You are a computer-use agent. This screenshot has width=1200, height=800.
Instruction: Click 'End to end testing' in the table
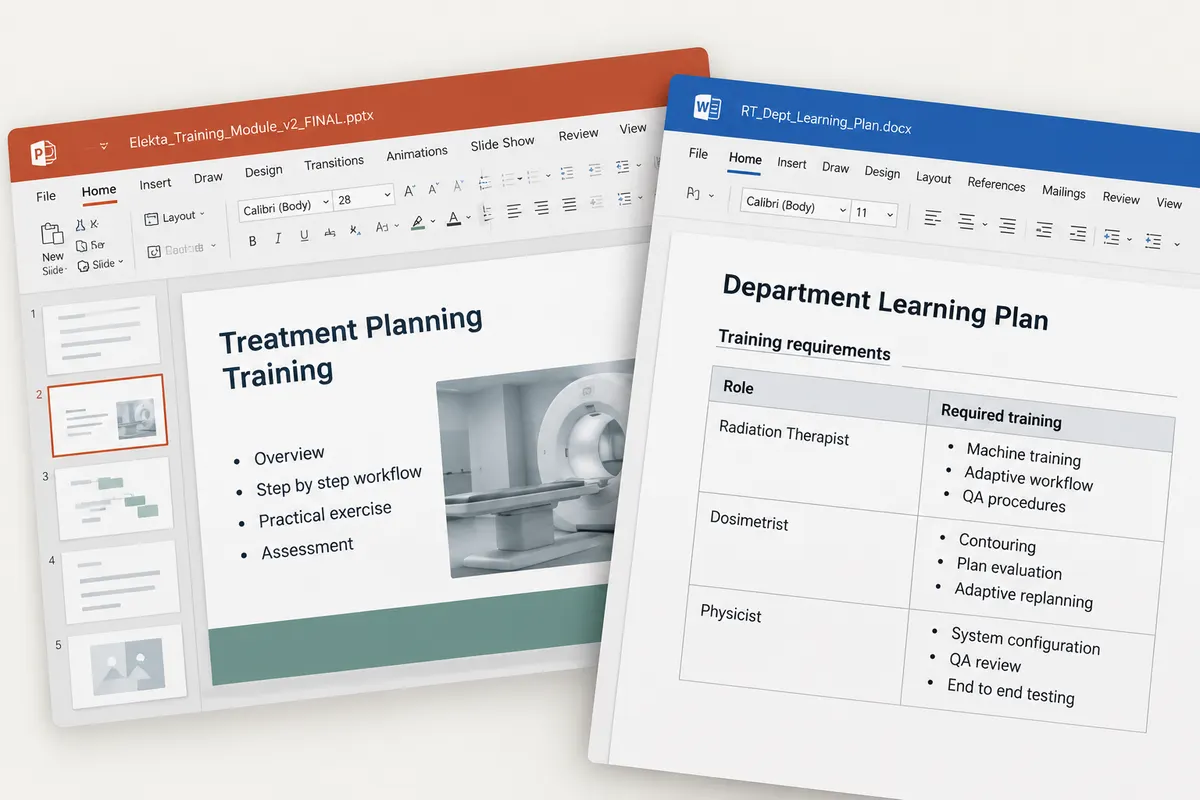pos(1011,691)
